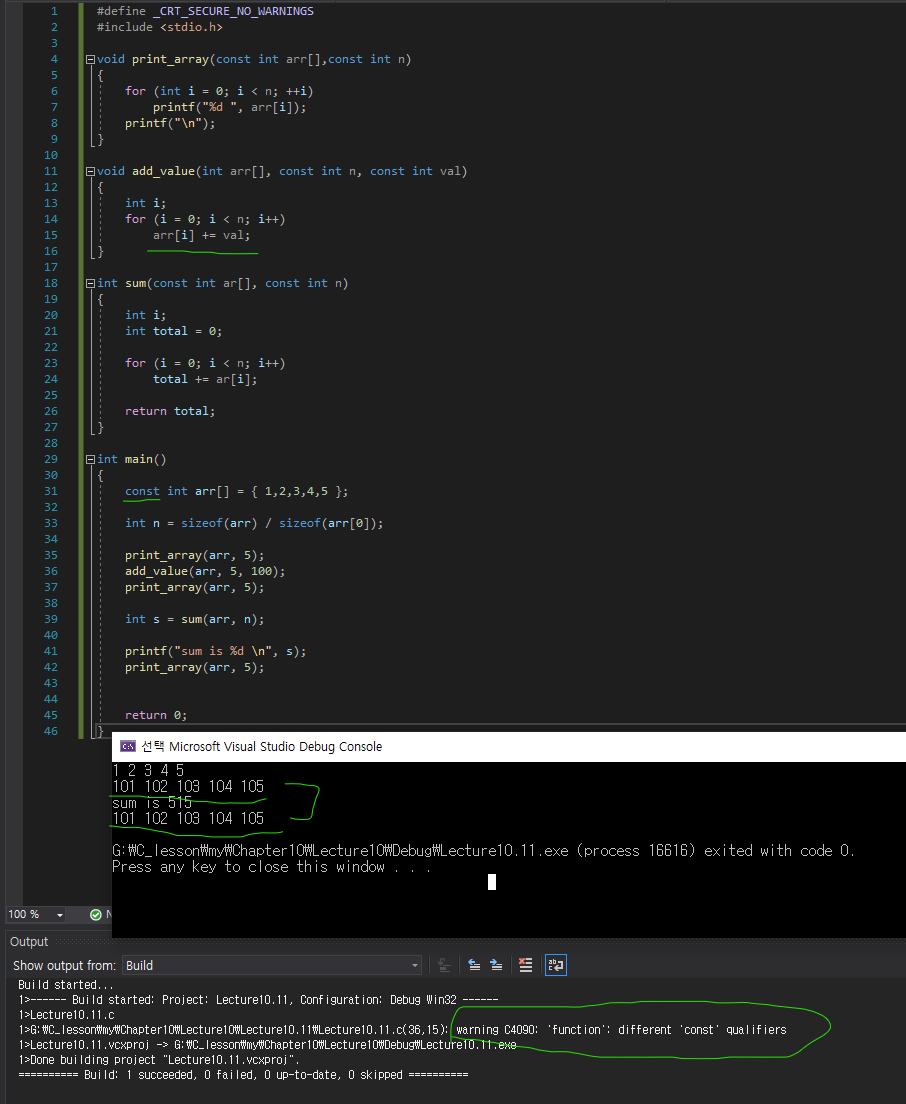This screenshot has height=1104, width=906.
Task: Click 'arr[i] += val;' in the code
Action: 201,236
